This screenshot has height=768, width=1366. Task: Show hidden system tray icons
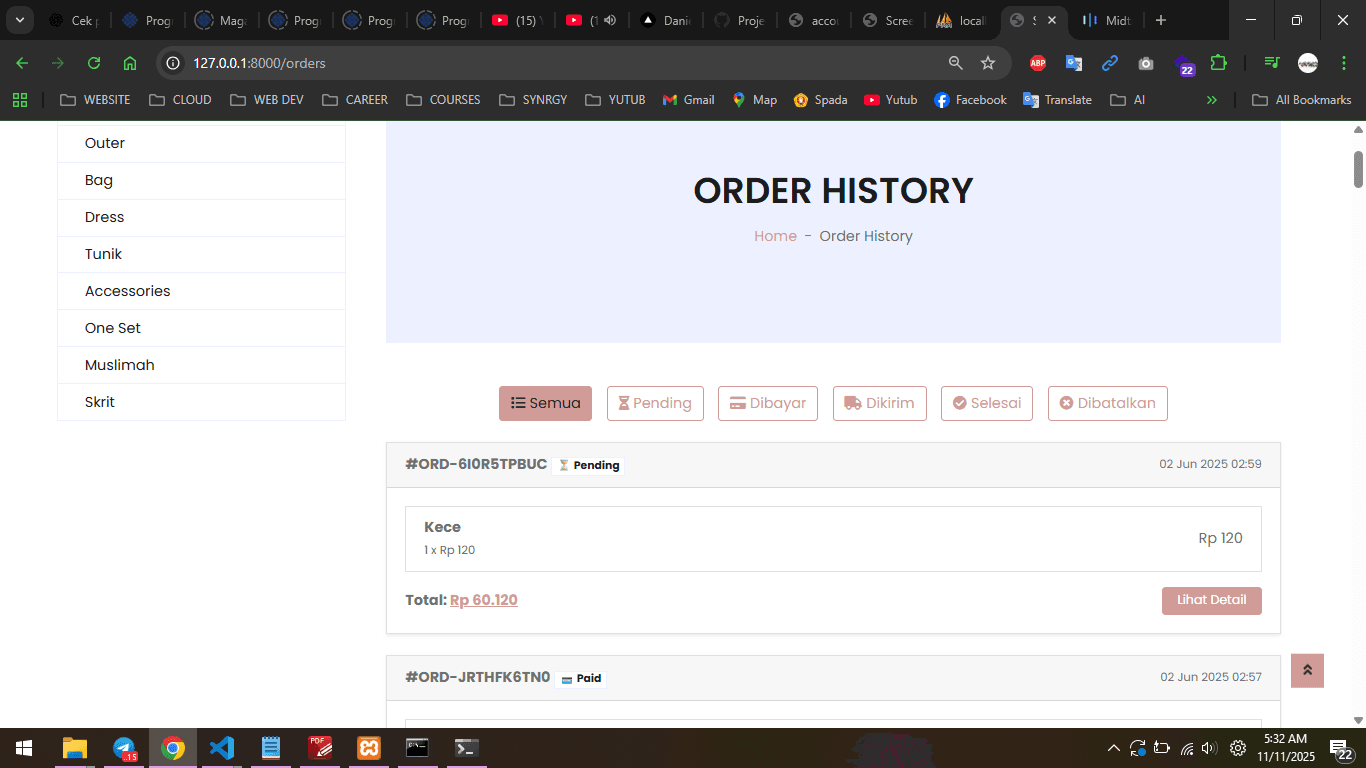tap(1113, 747)
